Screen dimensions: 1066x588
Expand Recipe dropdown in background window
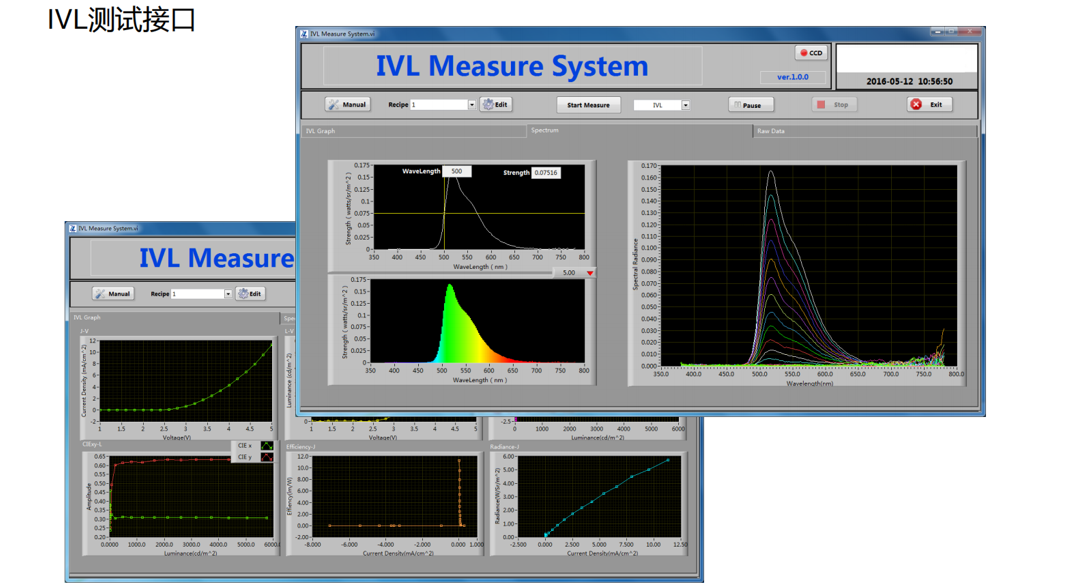[x=228, y=294]
